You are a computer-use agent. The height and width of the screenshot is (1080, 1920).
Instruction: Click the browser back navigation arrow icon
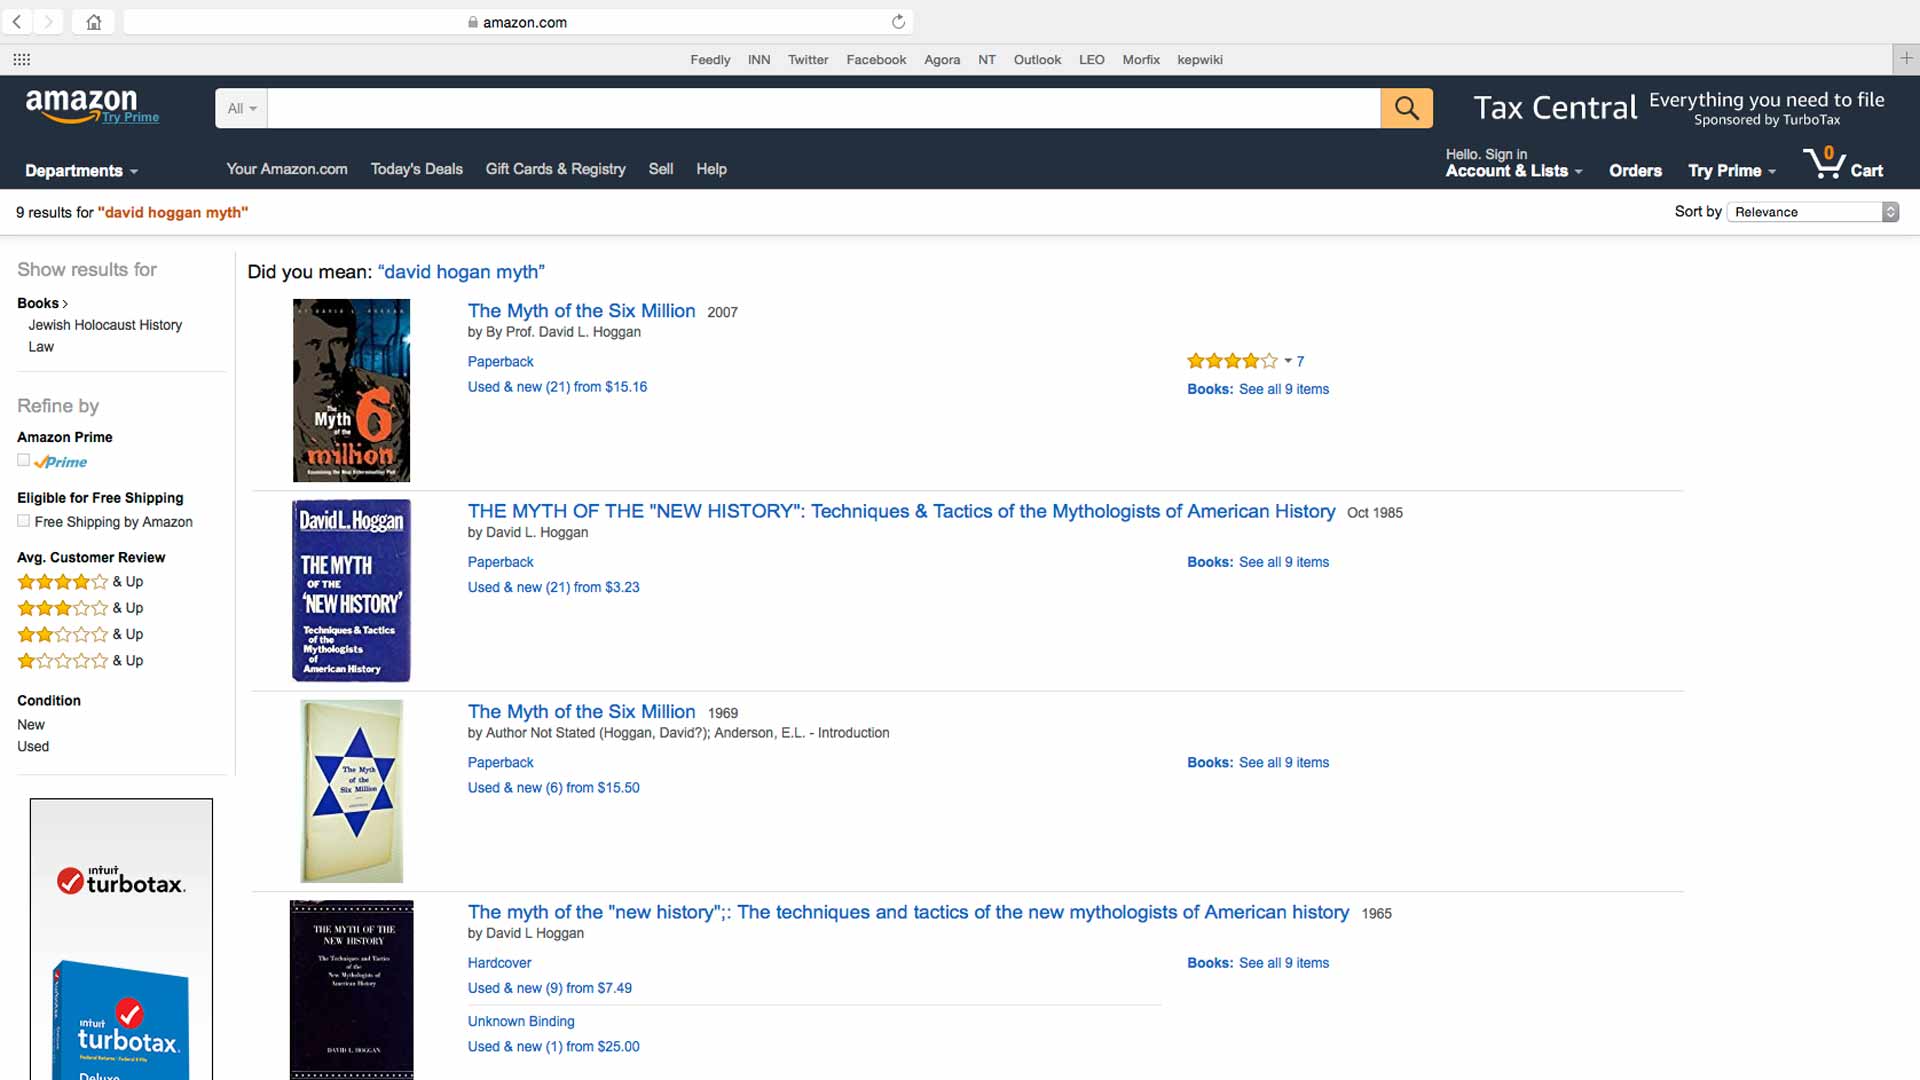point(17,21)
